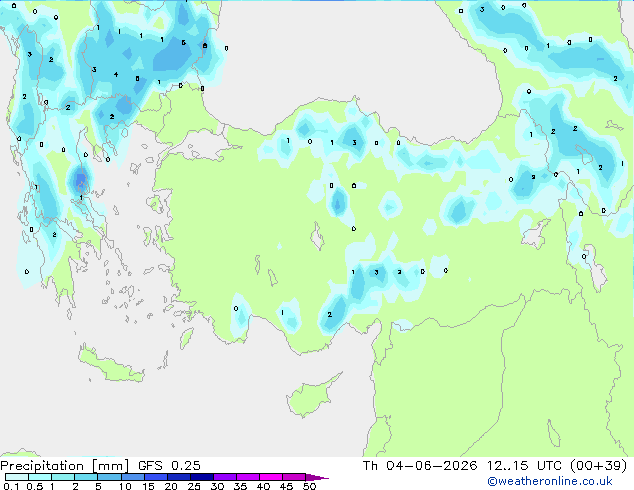634x490 pixels.
Task: Click the "10" legend scale label
Action: (125, 486)
